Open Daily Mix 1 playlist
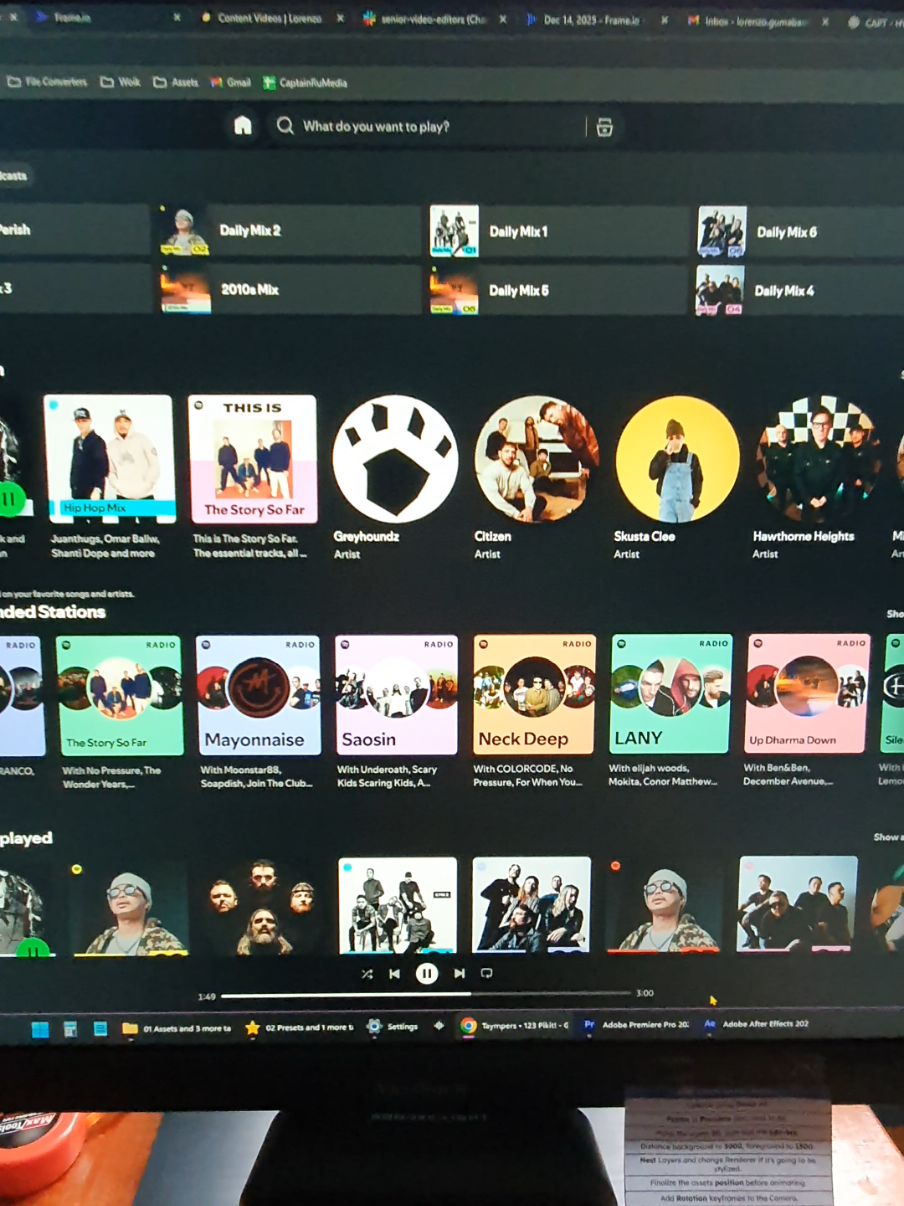 click(x=557, y=231)
